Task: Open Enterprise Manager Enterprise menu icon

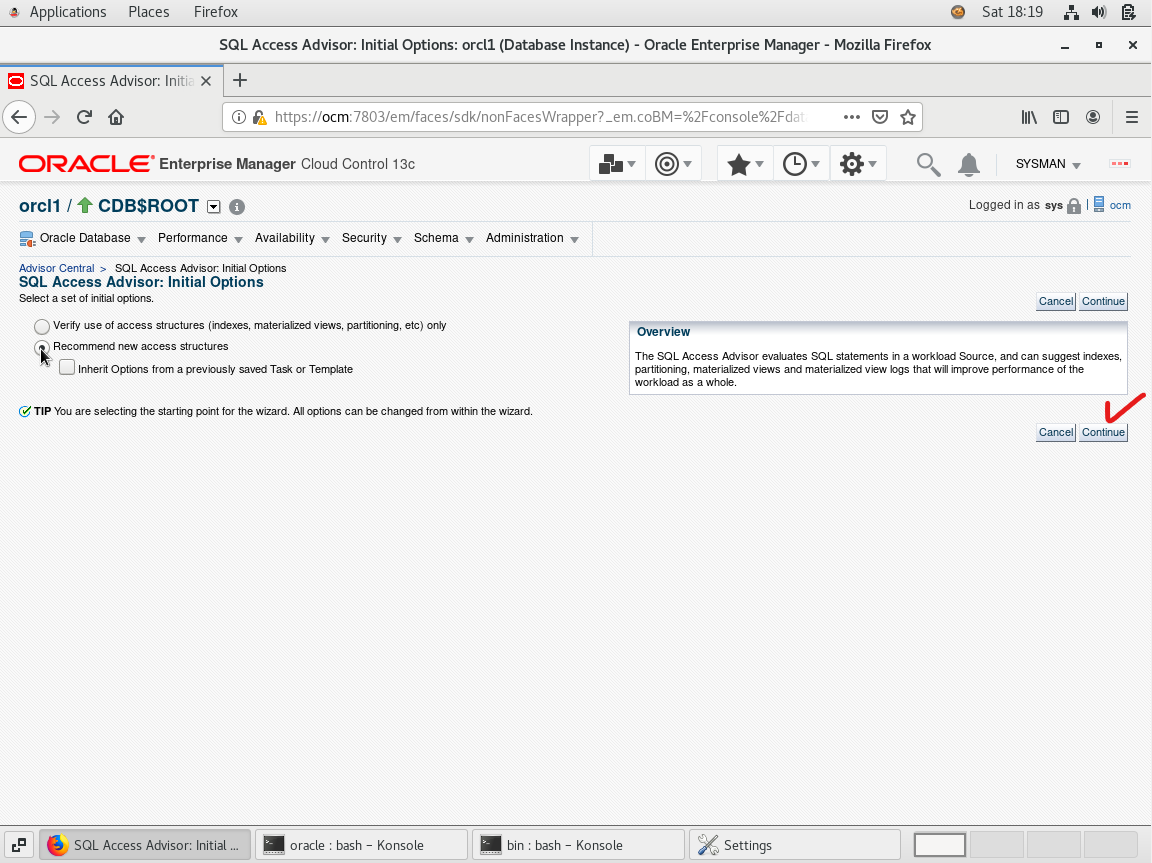Action: (617, 164)
